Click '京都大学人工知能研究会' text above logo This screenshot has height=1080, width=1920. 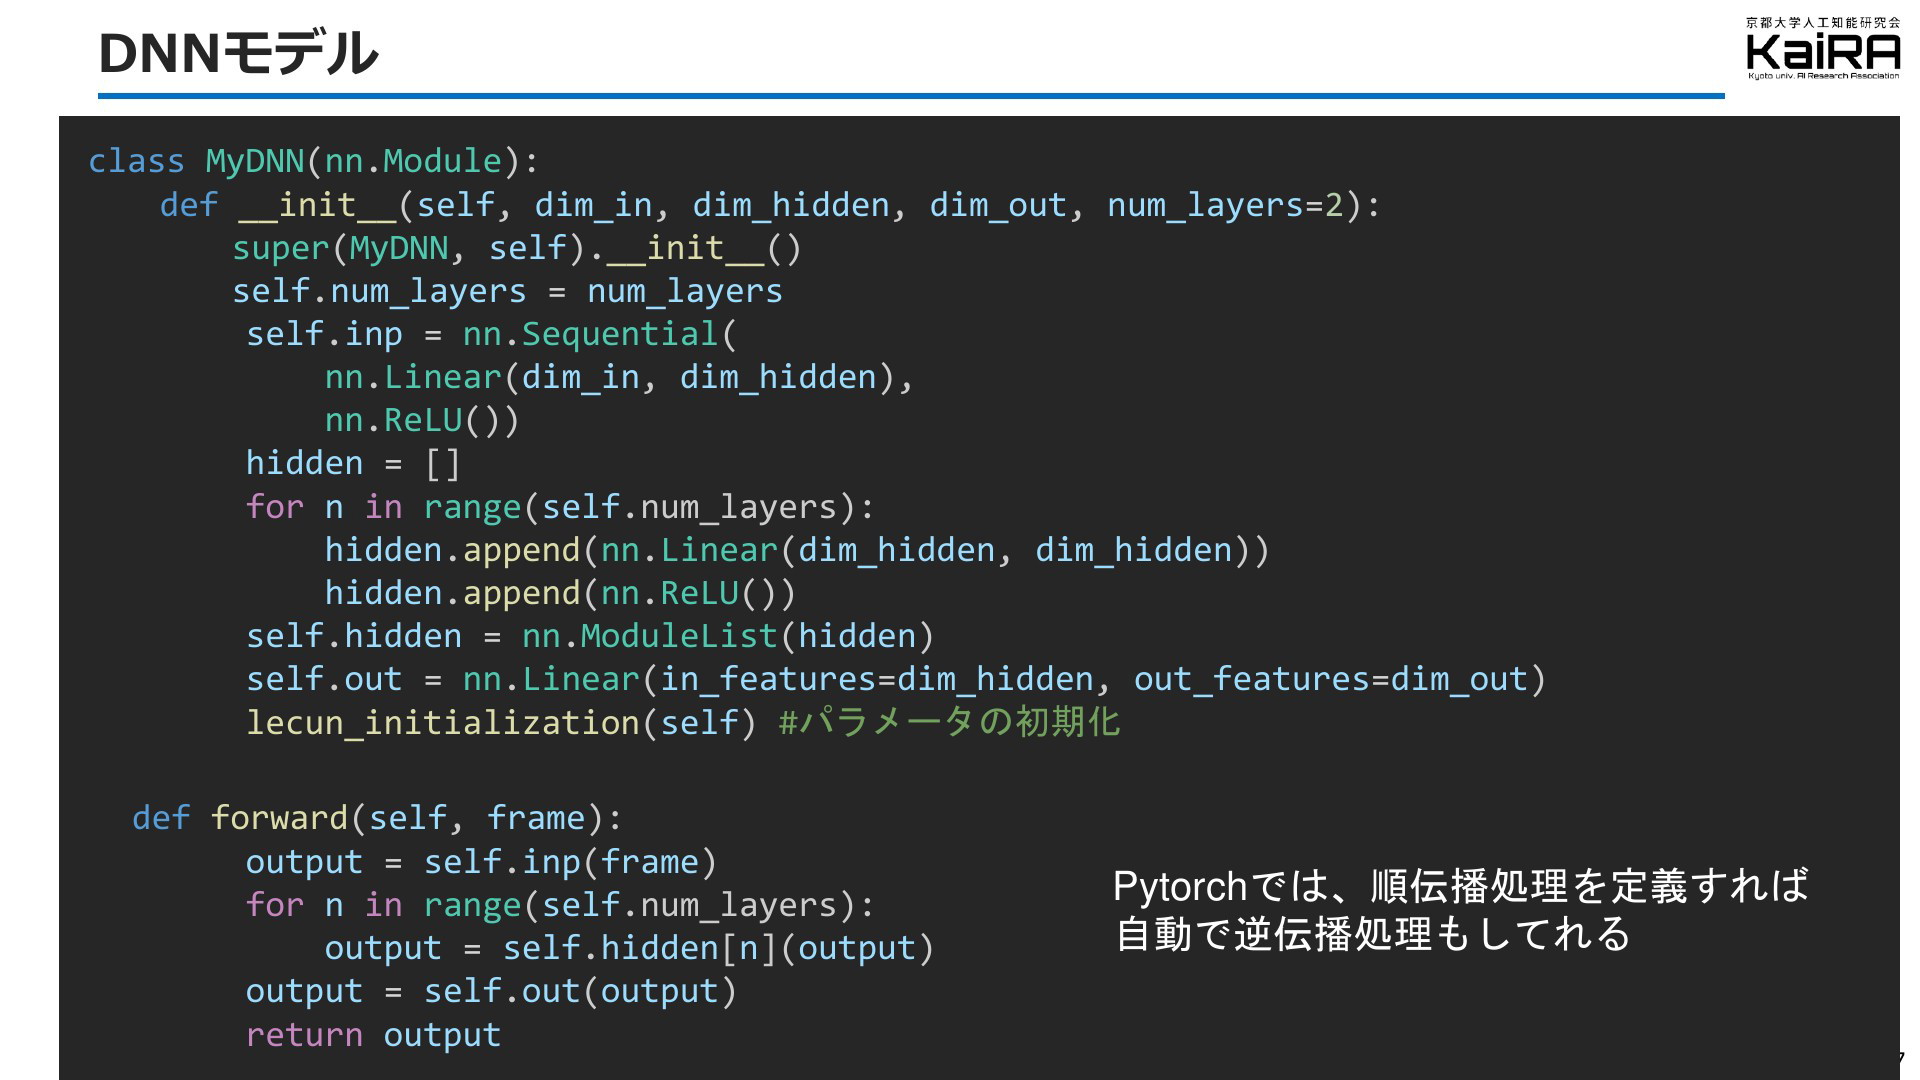tap(1823, 22)
